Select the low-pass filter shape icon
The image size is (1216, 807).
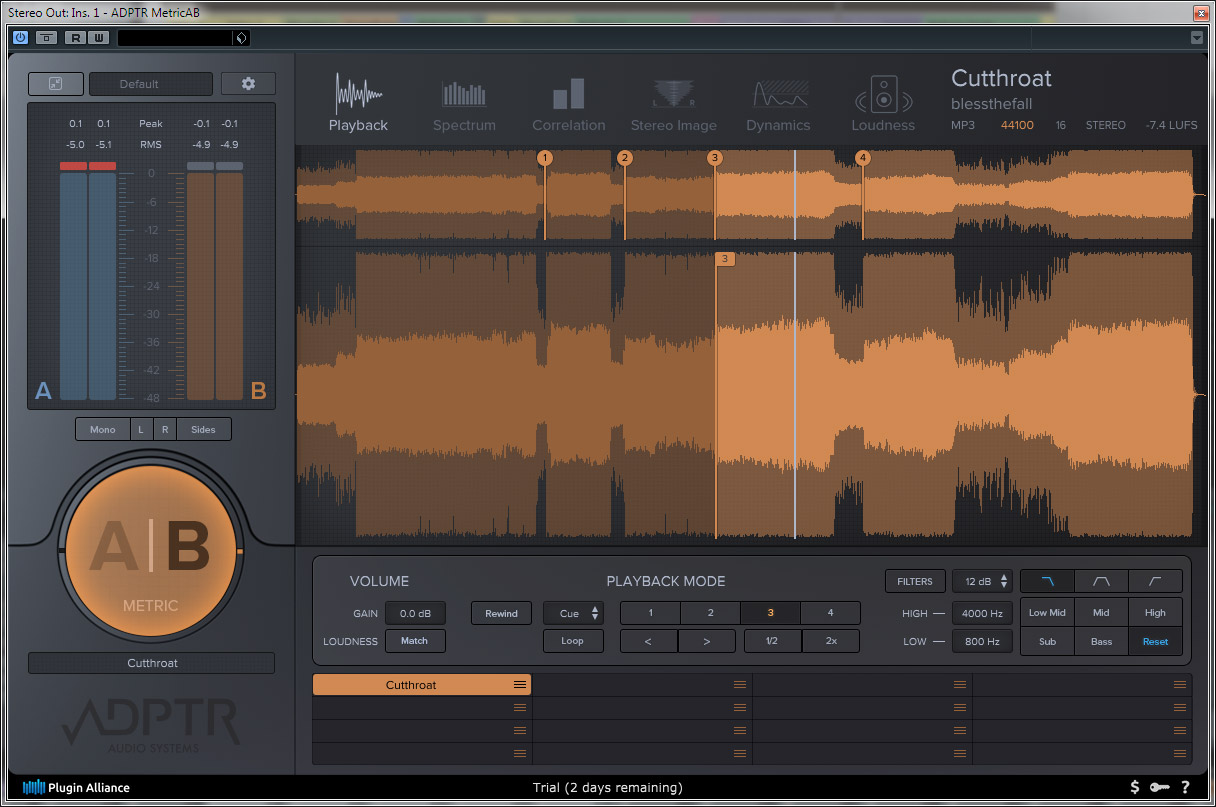pos(1047,581)
